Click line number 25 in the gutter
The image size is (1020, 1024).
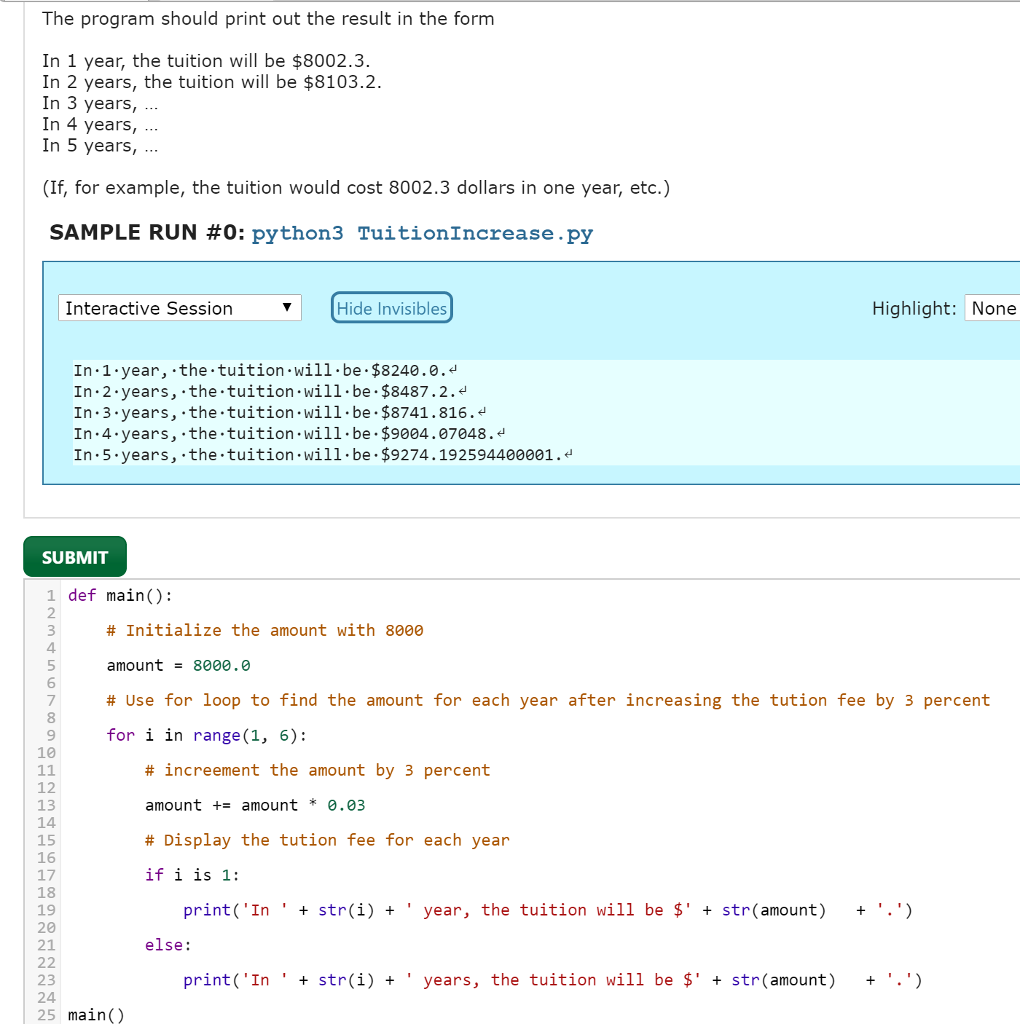coord(46,1016)
